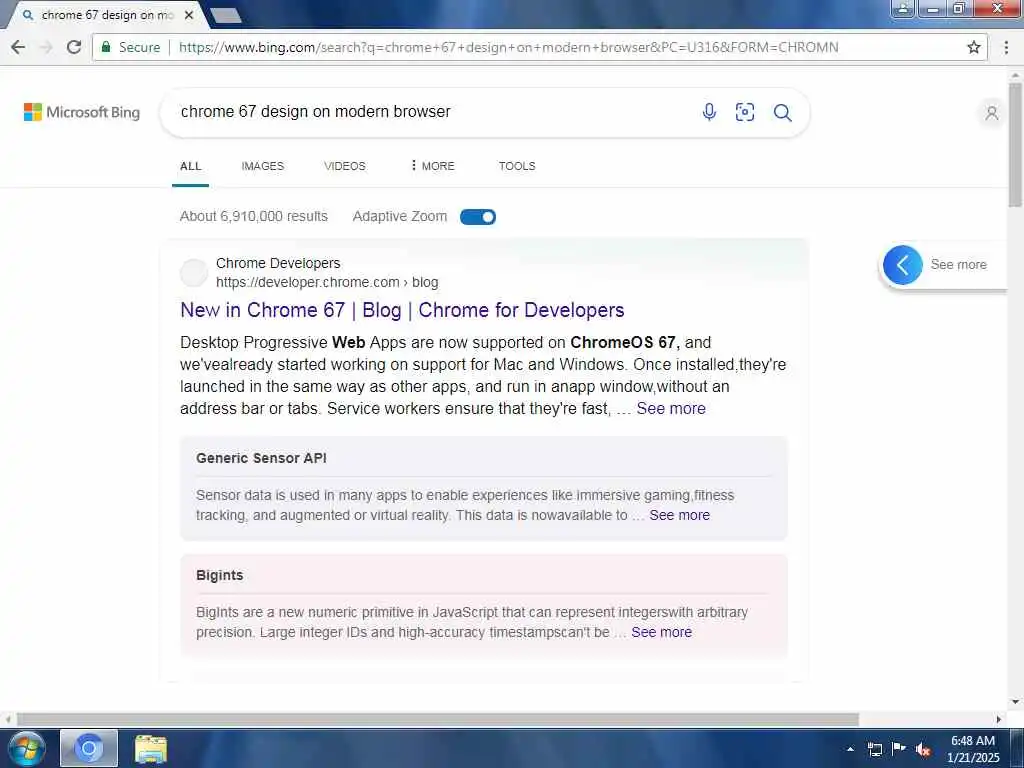The image size is (1024, 768).
Task: Reload the Bing search page
Action: [x=74, y=47]
